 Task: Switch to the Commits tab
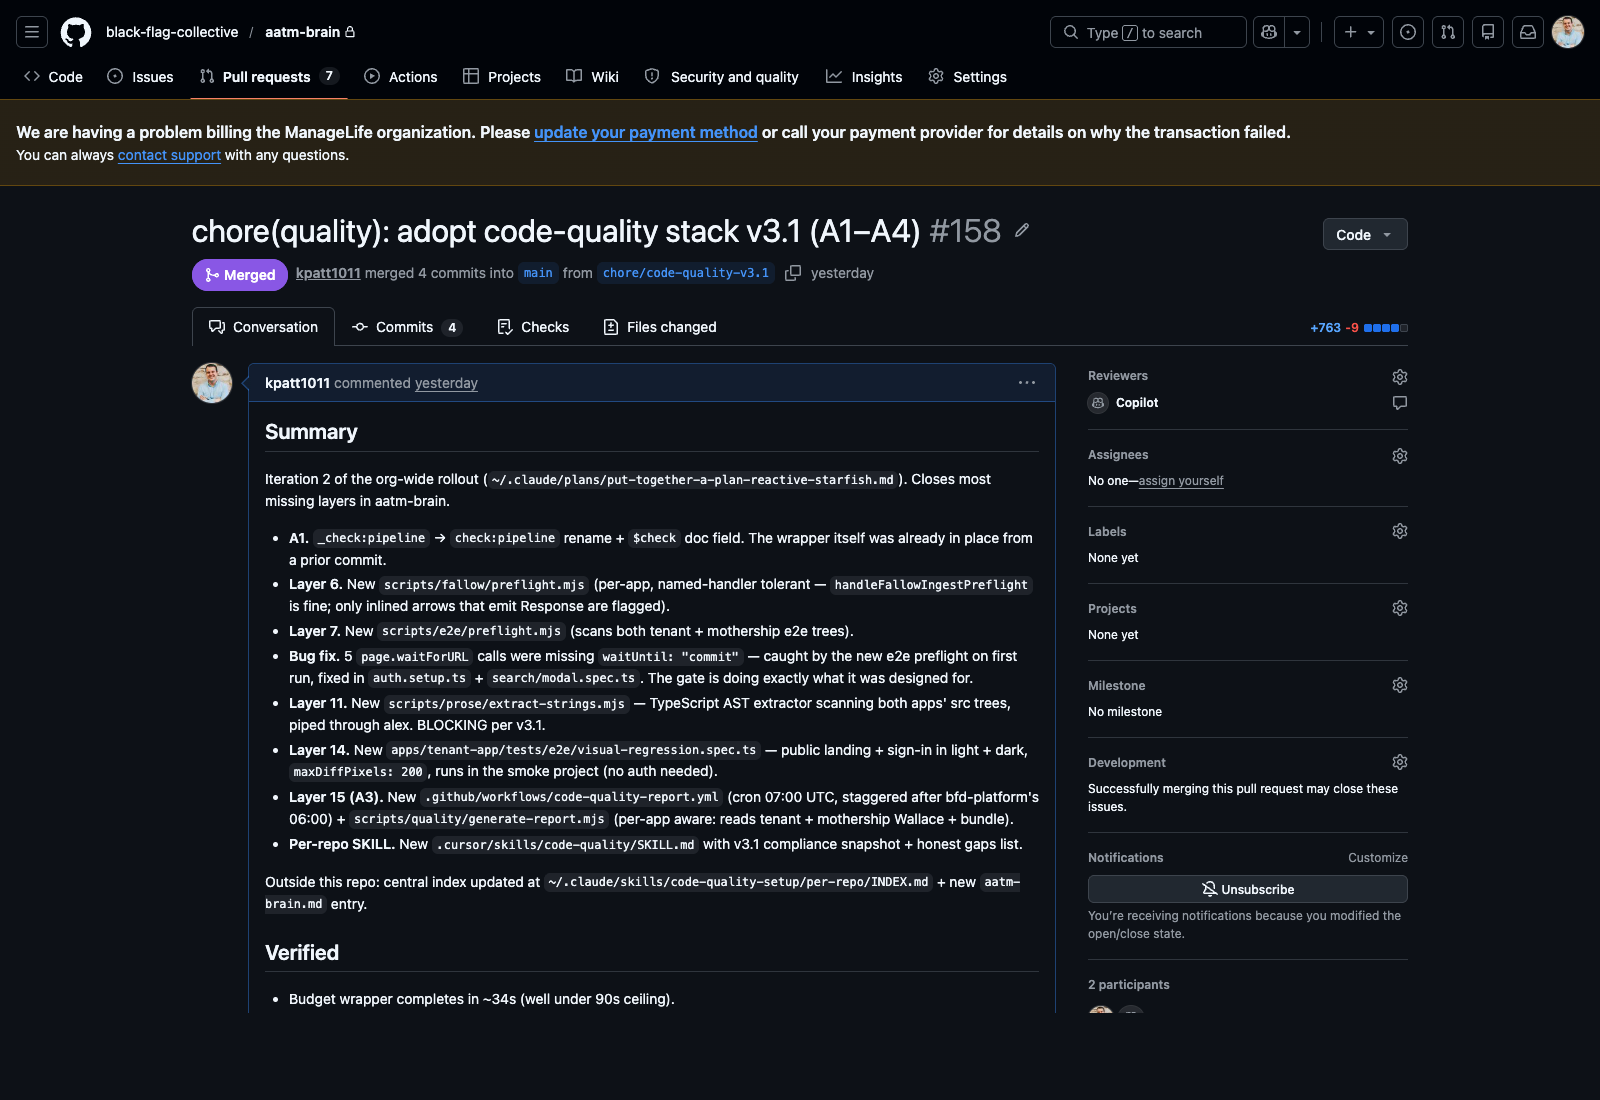tap(406, 327)
